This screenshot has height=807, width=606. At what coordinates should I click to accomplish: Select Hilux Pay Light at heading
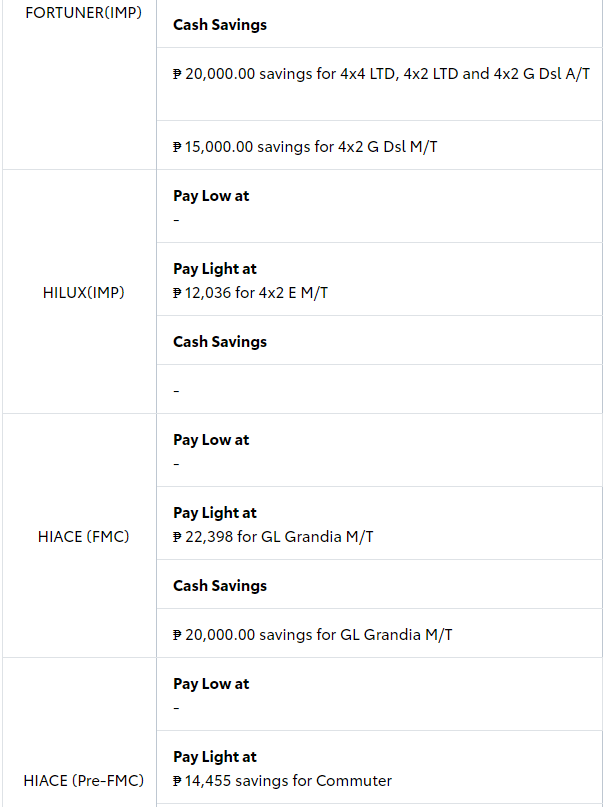click(x=215, y=269)
